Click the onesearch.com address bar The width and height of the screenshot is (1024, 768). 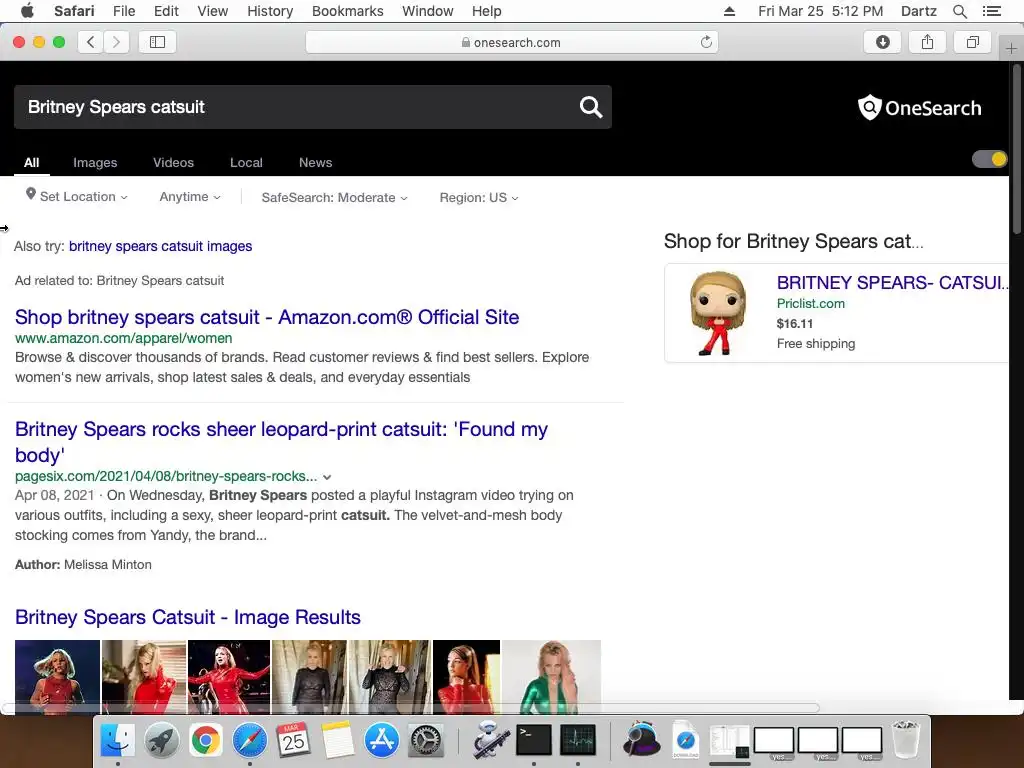511,42
